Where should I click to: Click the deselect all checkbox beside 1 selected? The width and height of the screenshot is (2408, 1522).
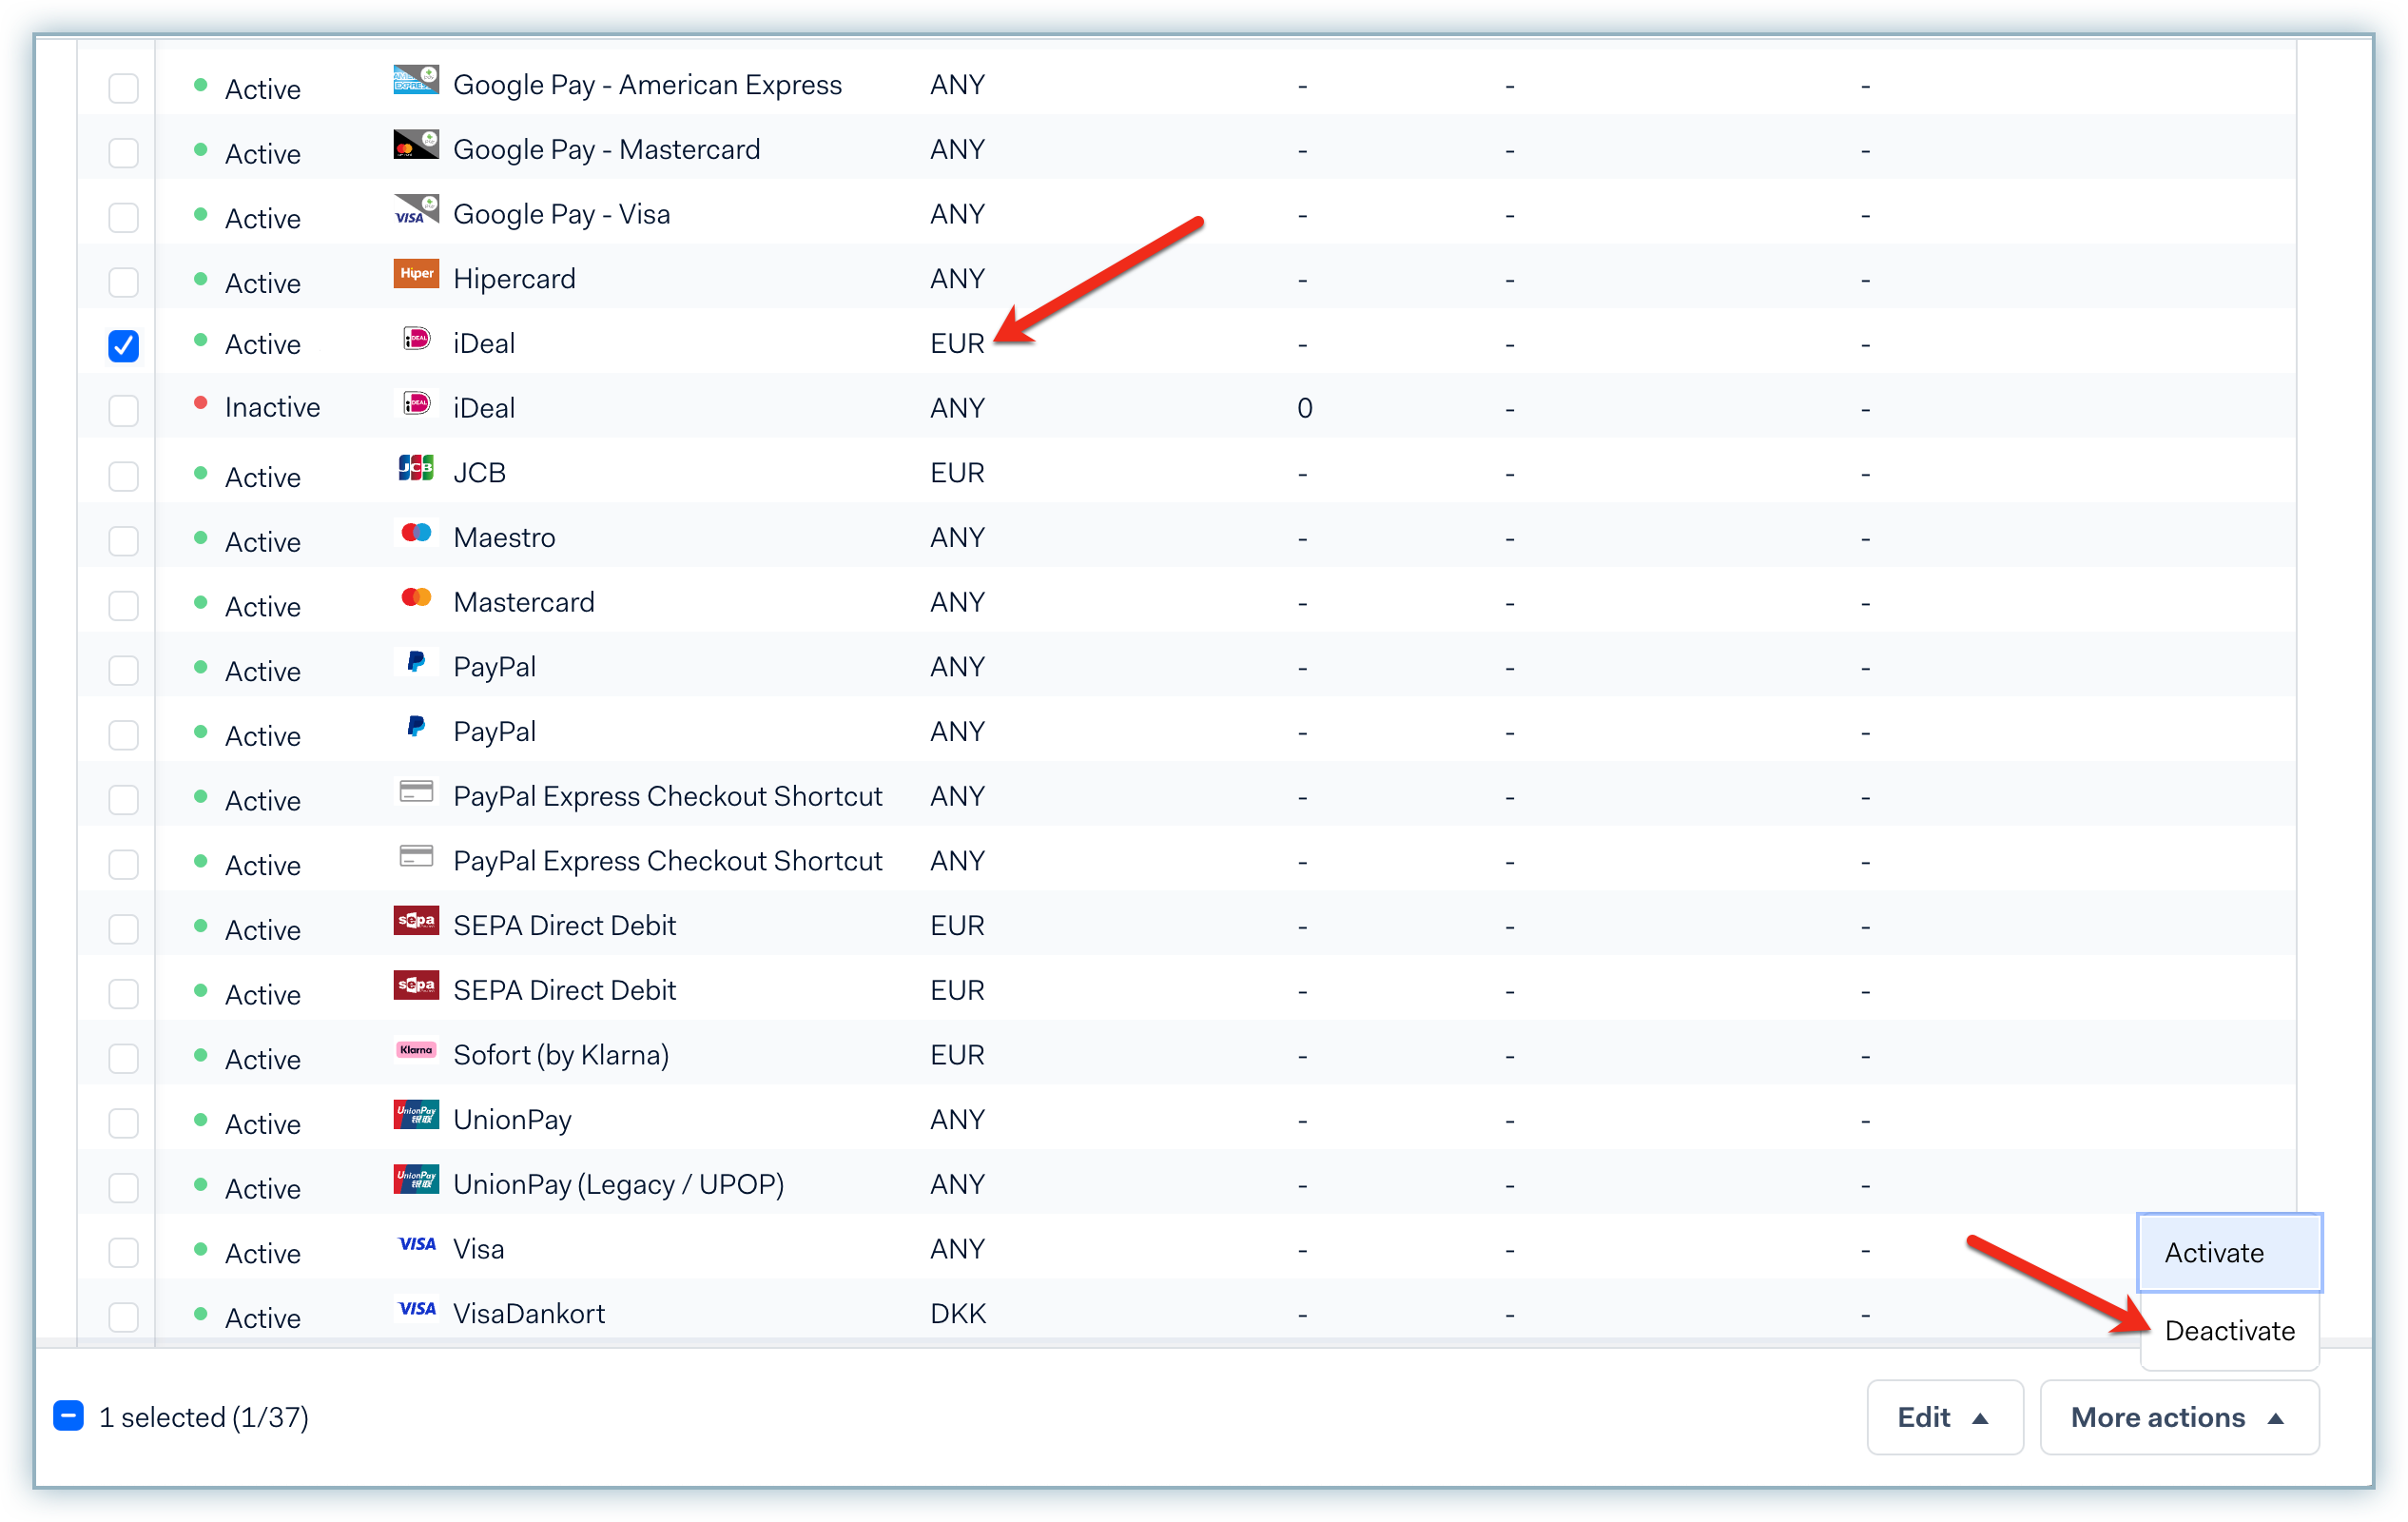[x=68, y=1416]
